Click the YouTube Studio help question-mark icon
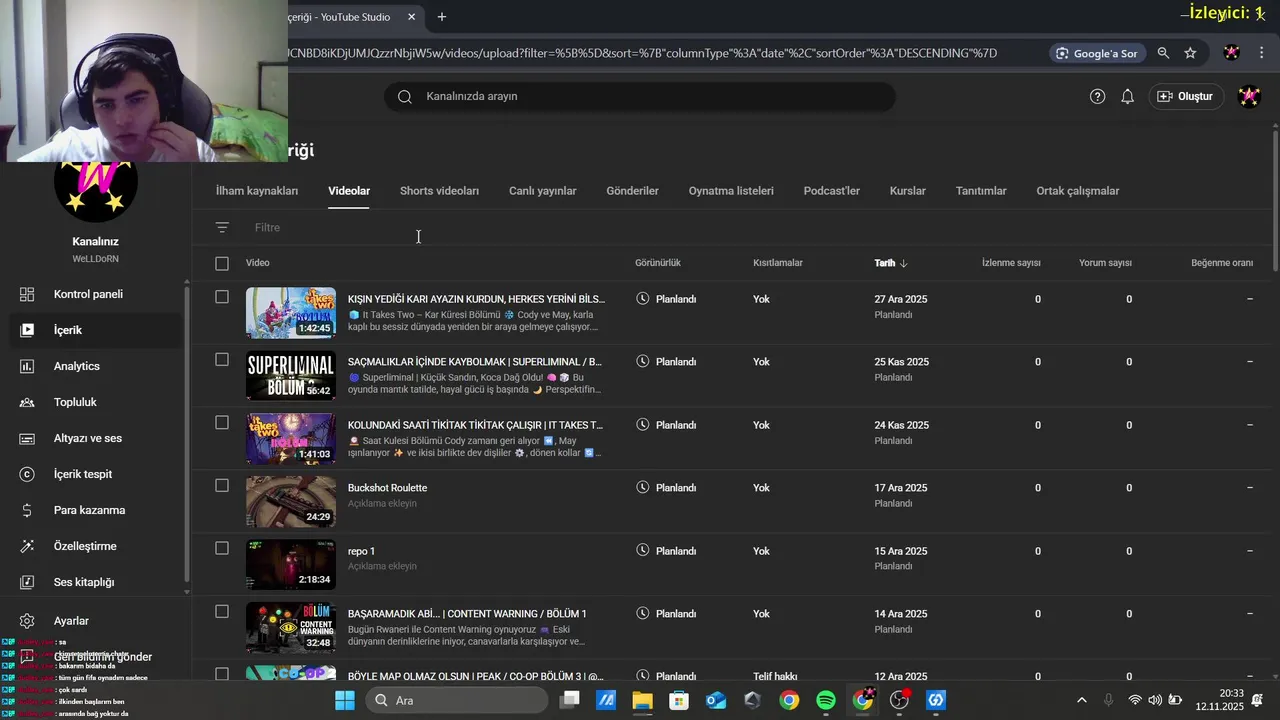 (x=1097, y=97)
